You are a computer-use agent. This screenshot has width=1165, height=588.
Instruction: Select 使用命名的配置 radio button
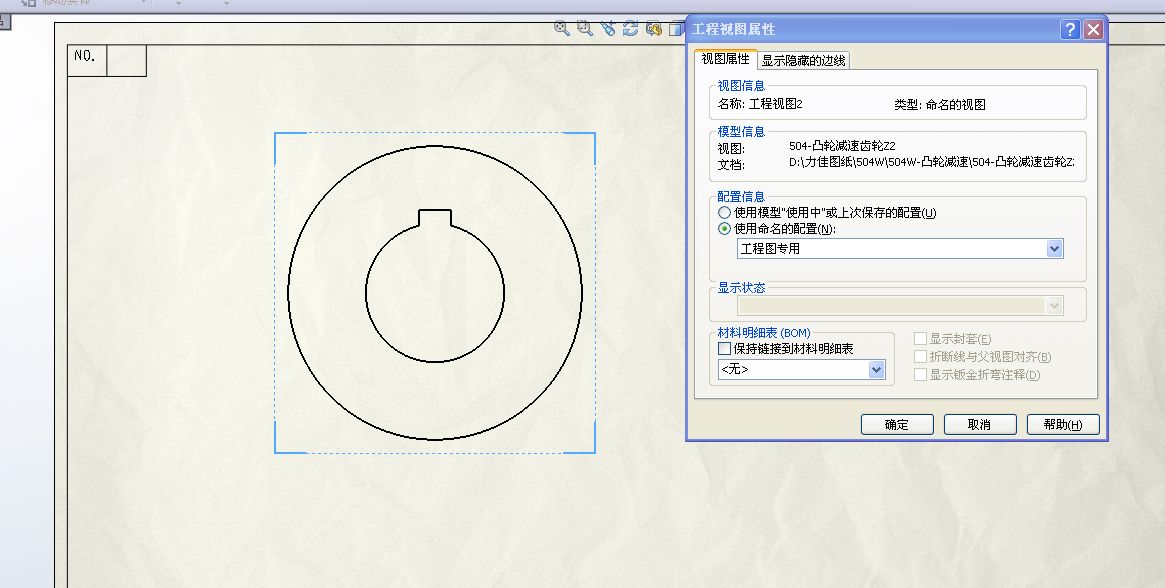[724, 229]
